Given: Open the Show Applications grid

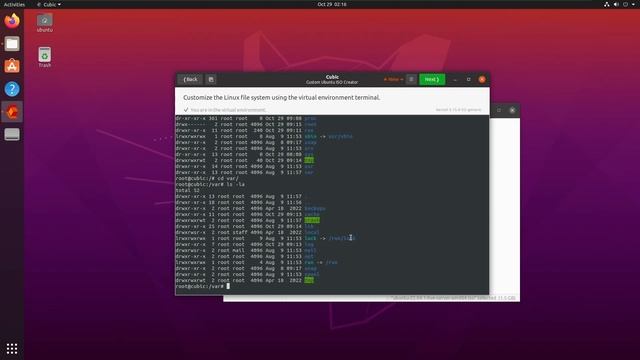Looking at the screenshot, I should [12, 348].
